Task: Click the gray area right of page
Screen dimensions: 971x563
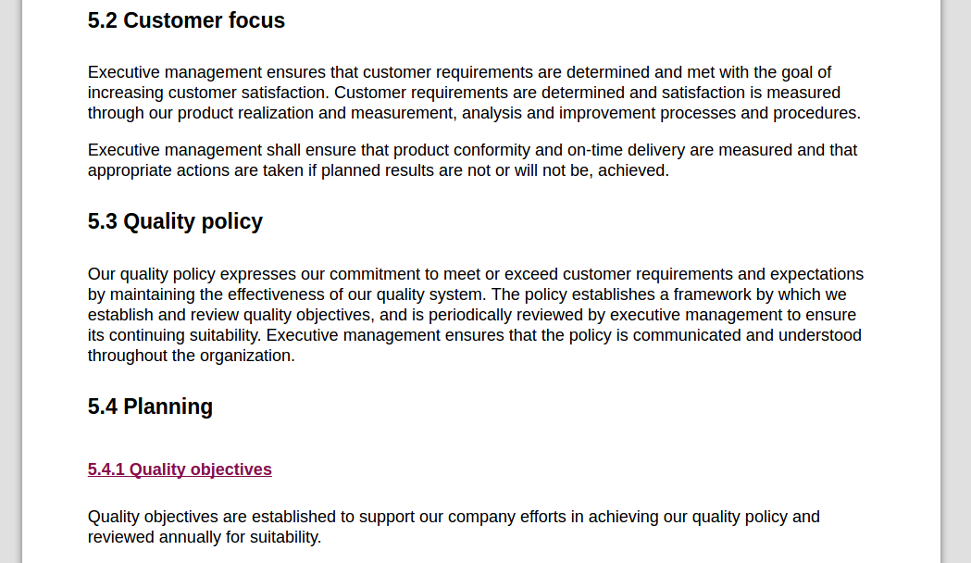Action: 956,281
